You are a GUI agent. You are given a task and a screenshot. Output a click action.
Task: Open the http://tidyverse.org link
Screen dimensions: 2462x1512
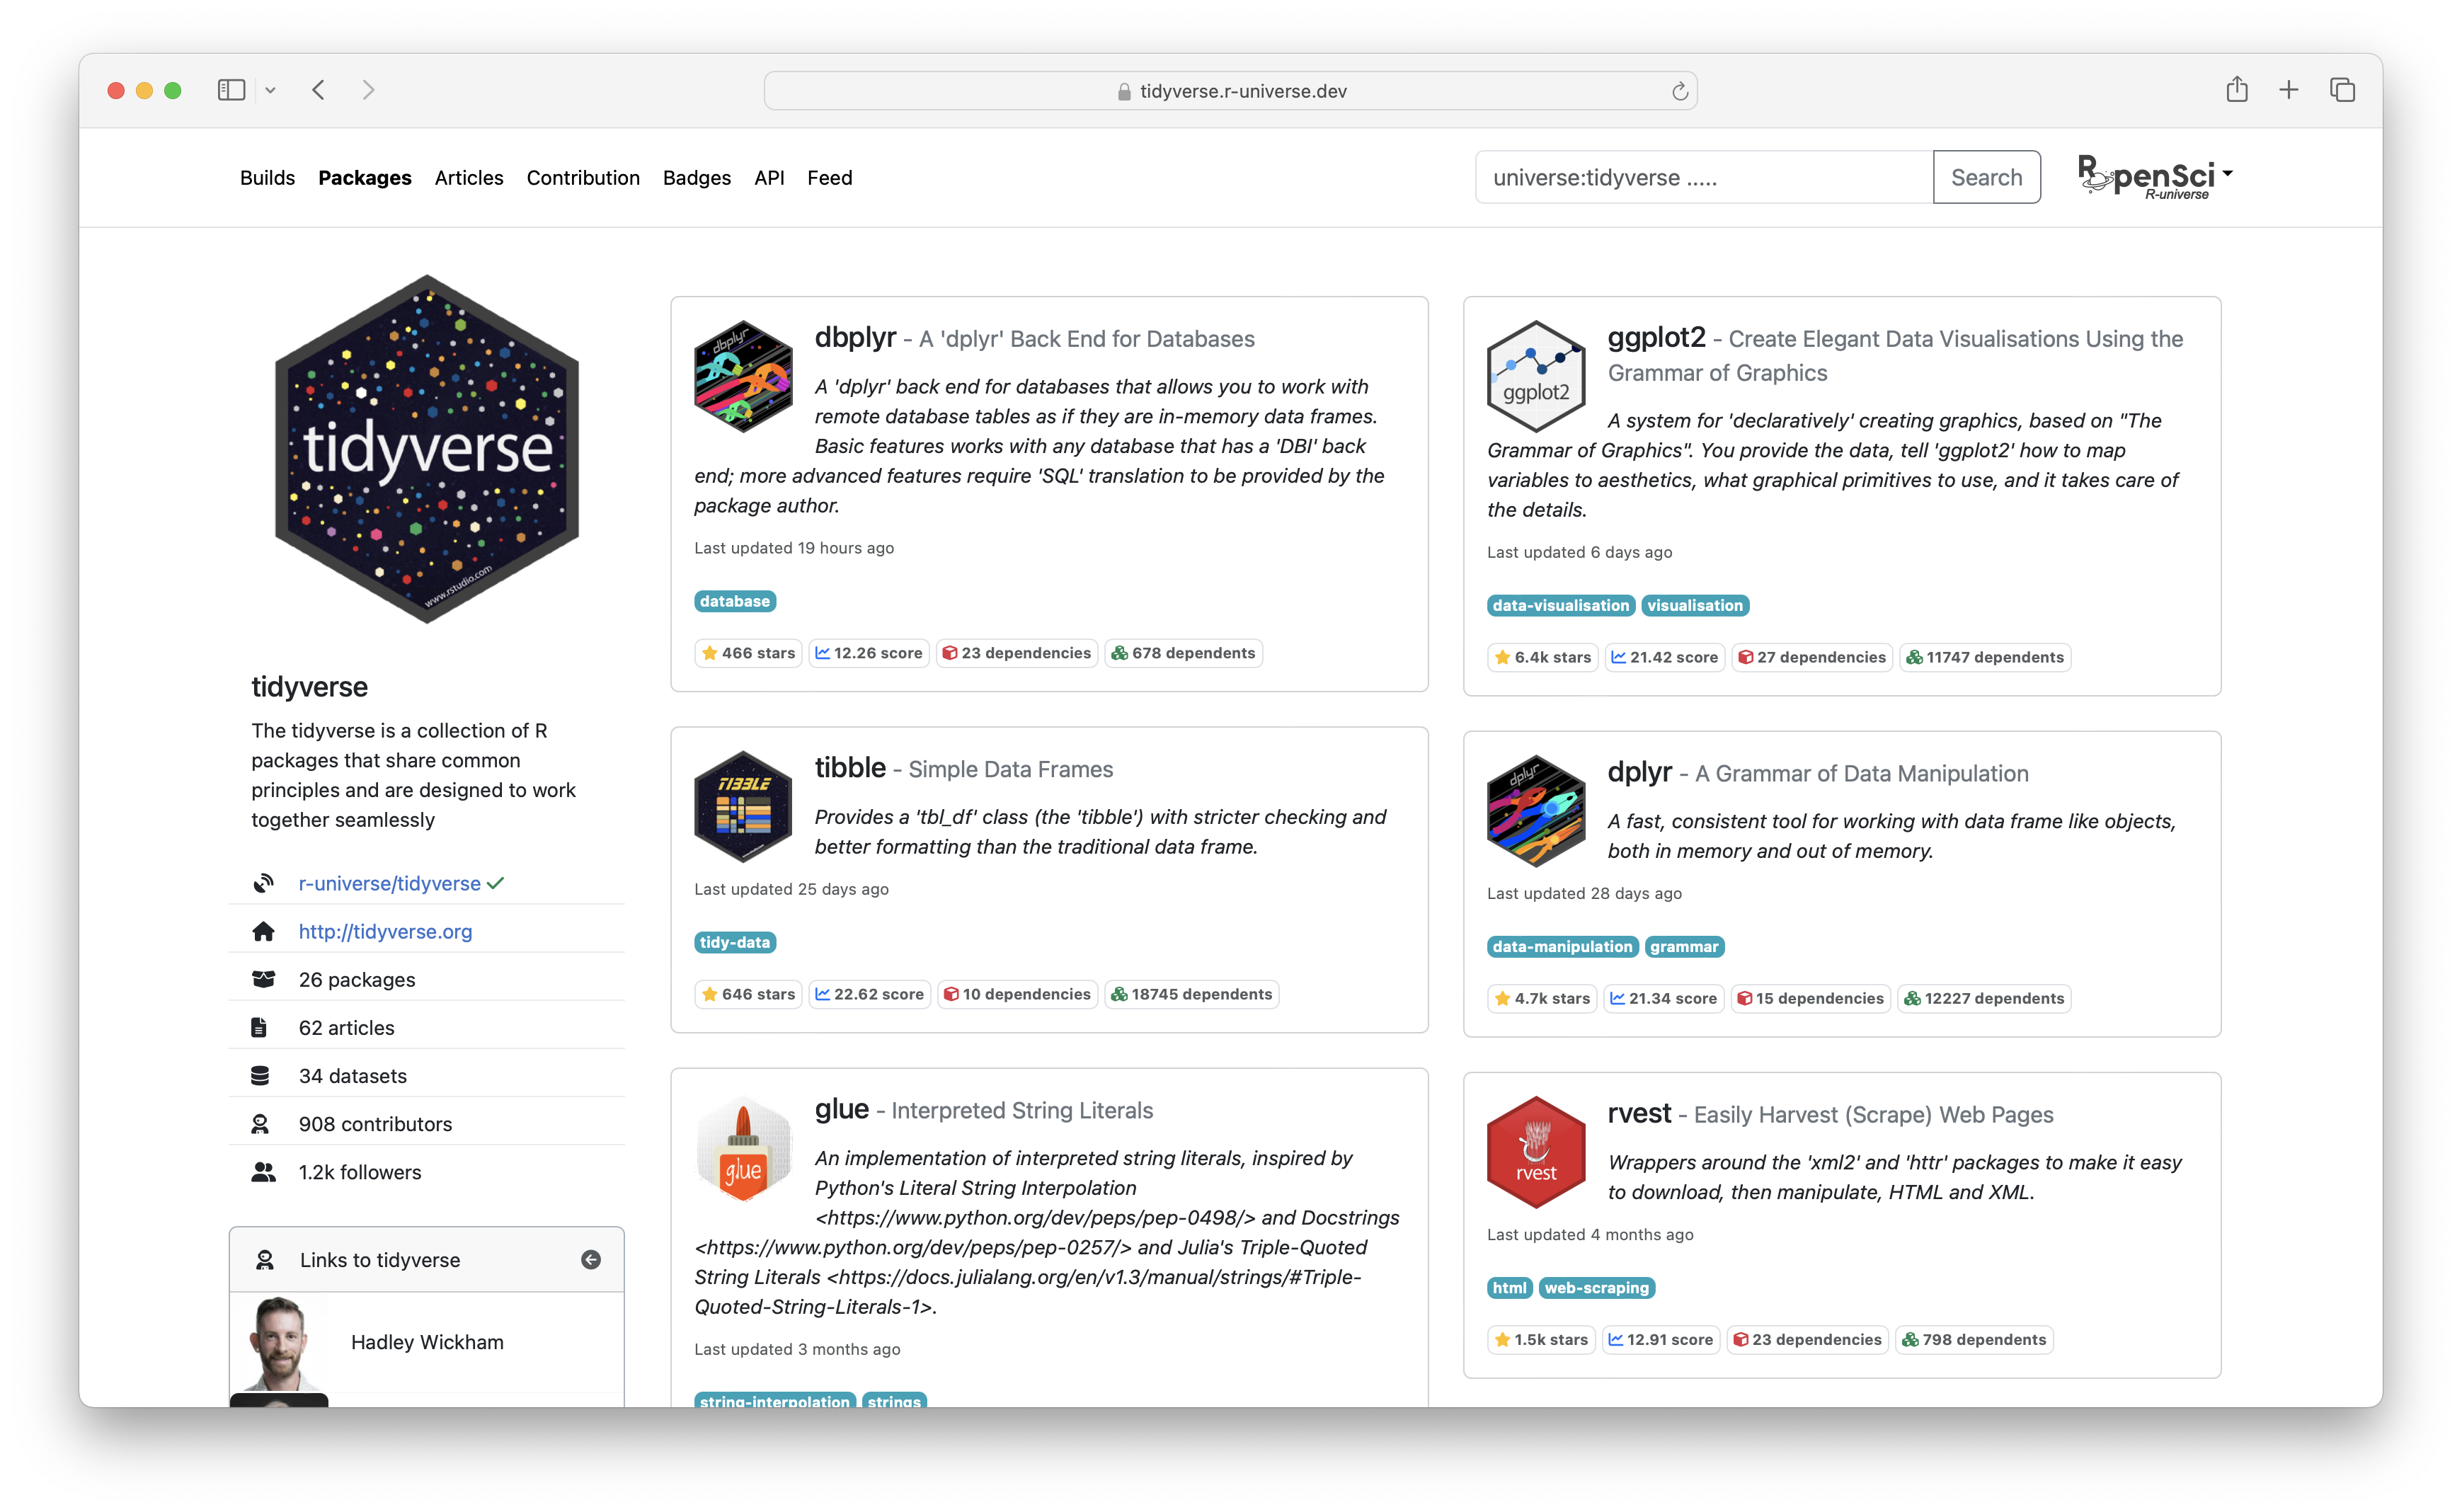coord(385,931)
